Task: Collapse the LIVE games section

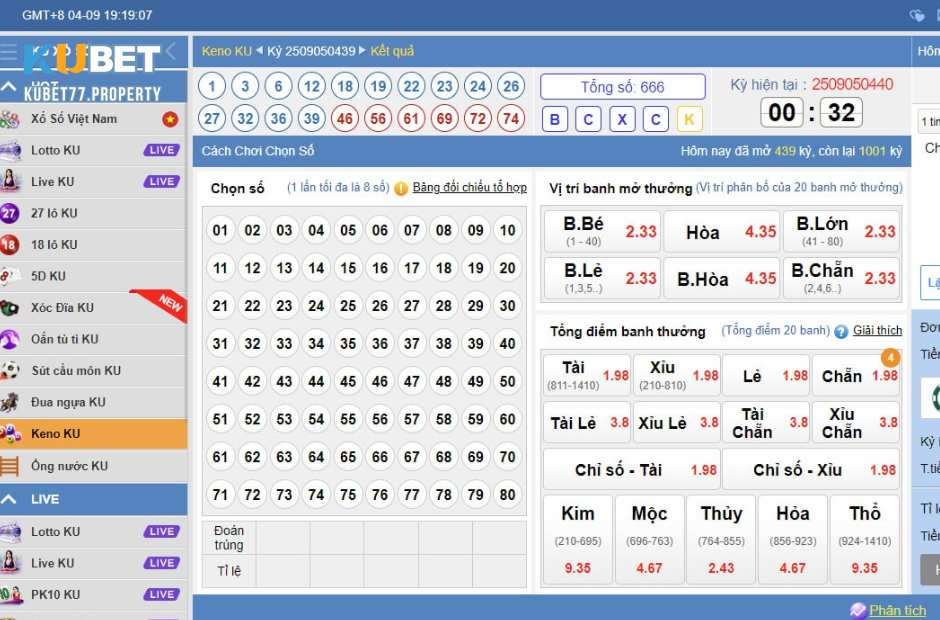Action: (x=8, y=499)
